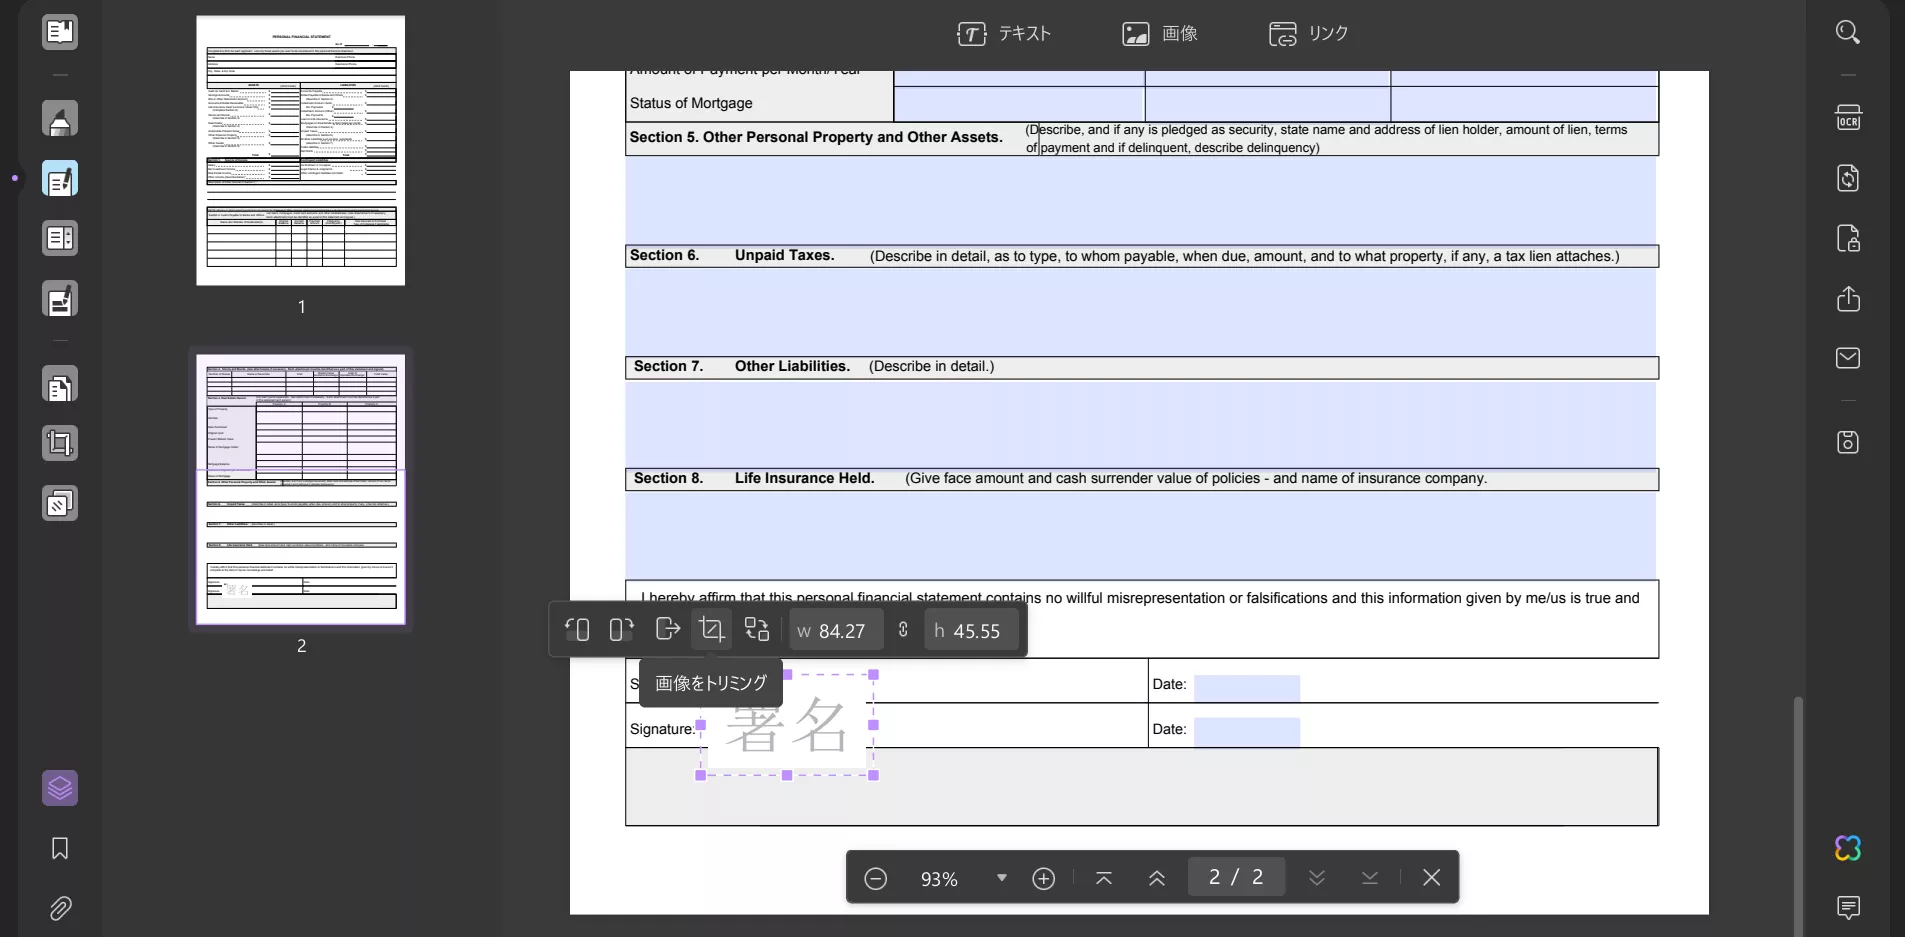Zoom out with the minus button

[x=875, y=878]
